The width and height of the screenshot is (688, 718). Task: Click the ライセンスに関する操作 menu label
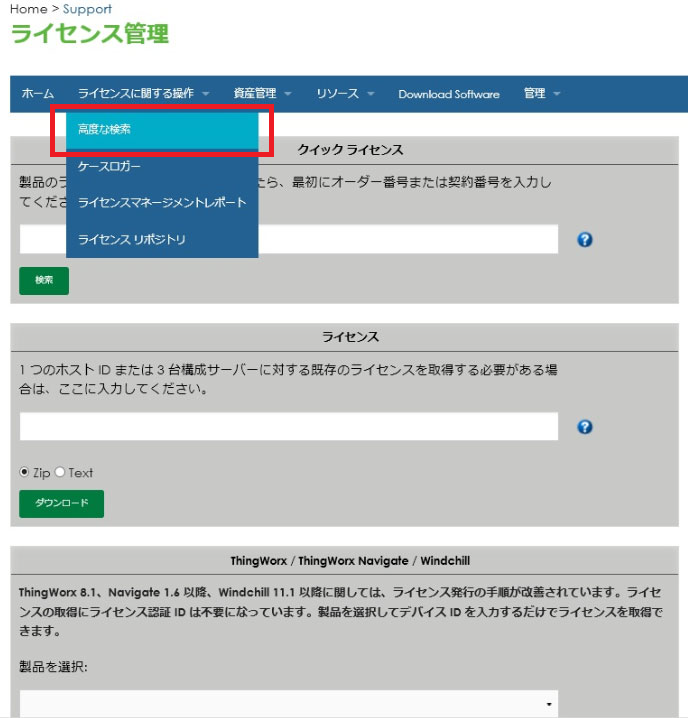(x=136, y=93)
